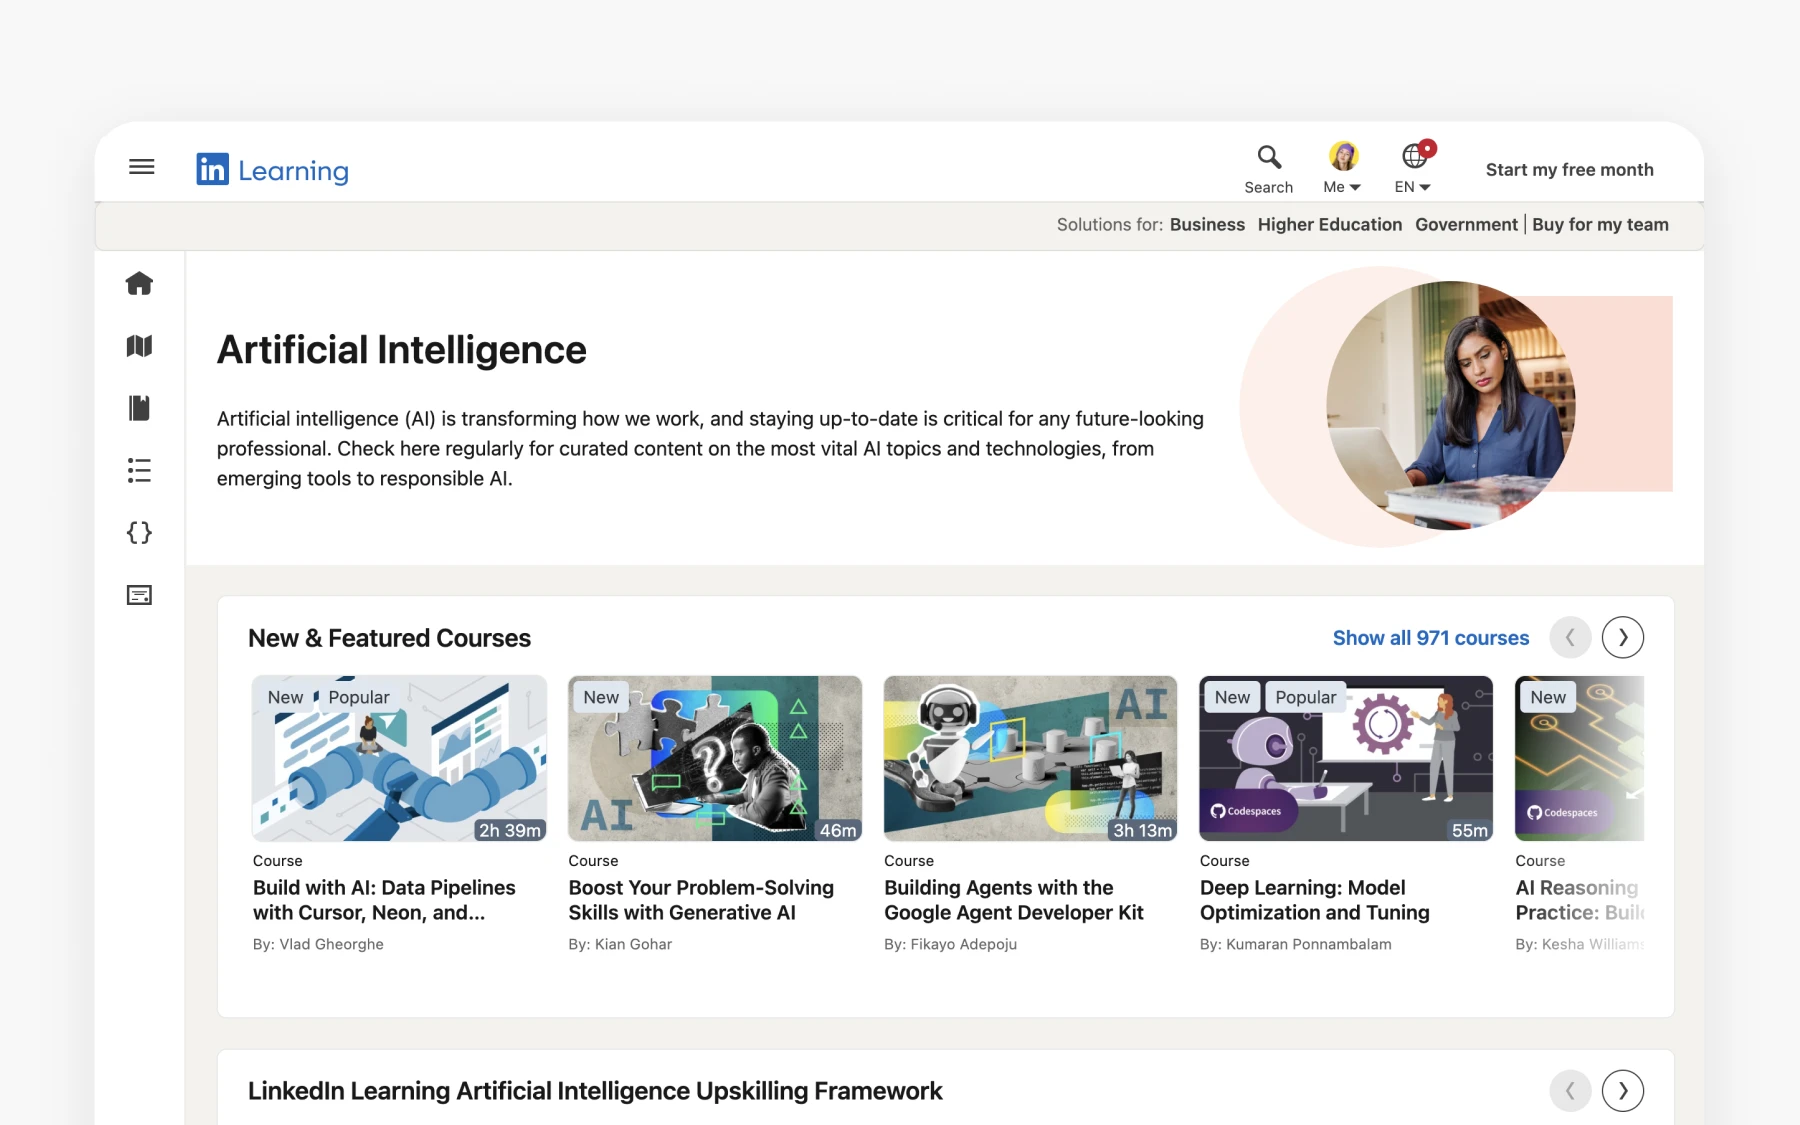Image resolution: width=1800 pixels, height=1125 pixels.
Task: Click New badge on Problem-Solving course
Action: (x=601, y=697)
